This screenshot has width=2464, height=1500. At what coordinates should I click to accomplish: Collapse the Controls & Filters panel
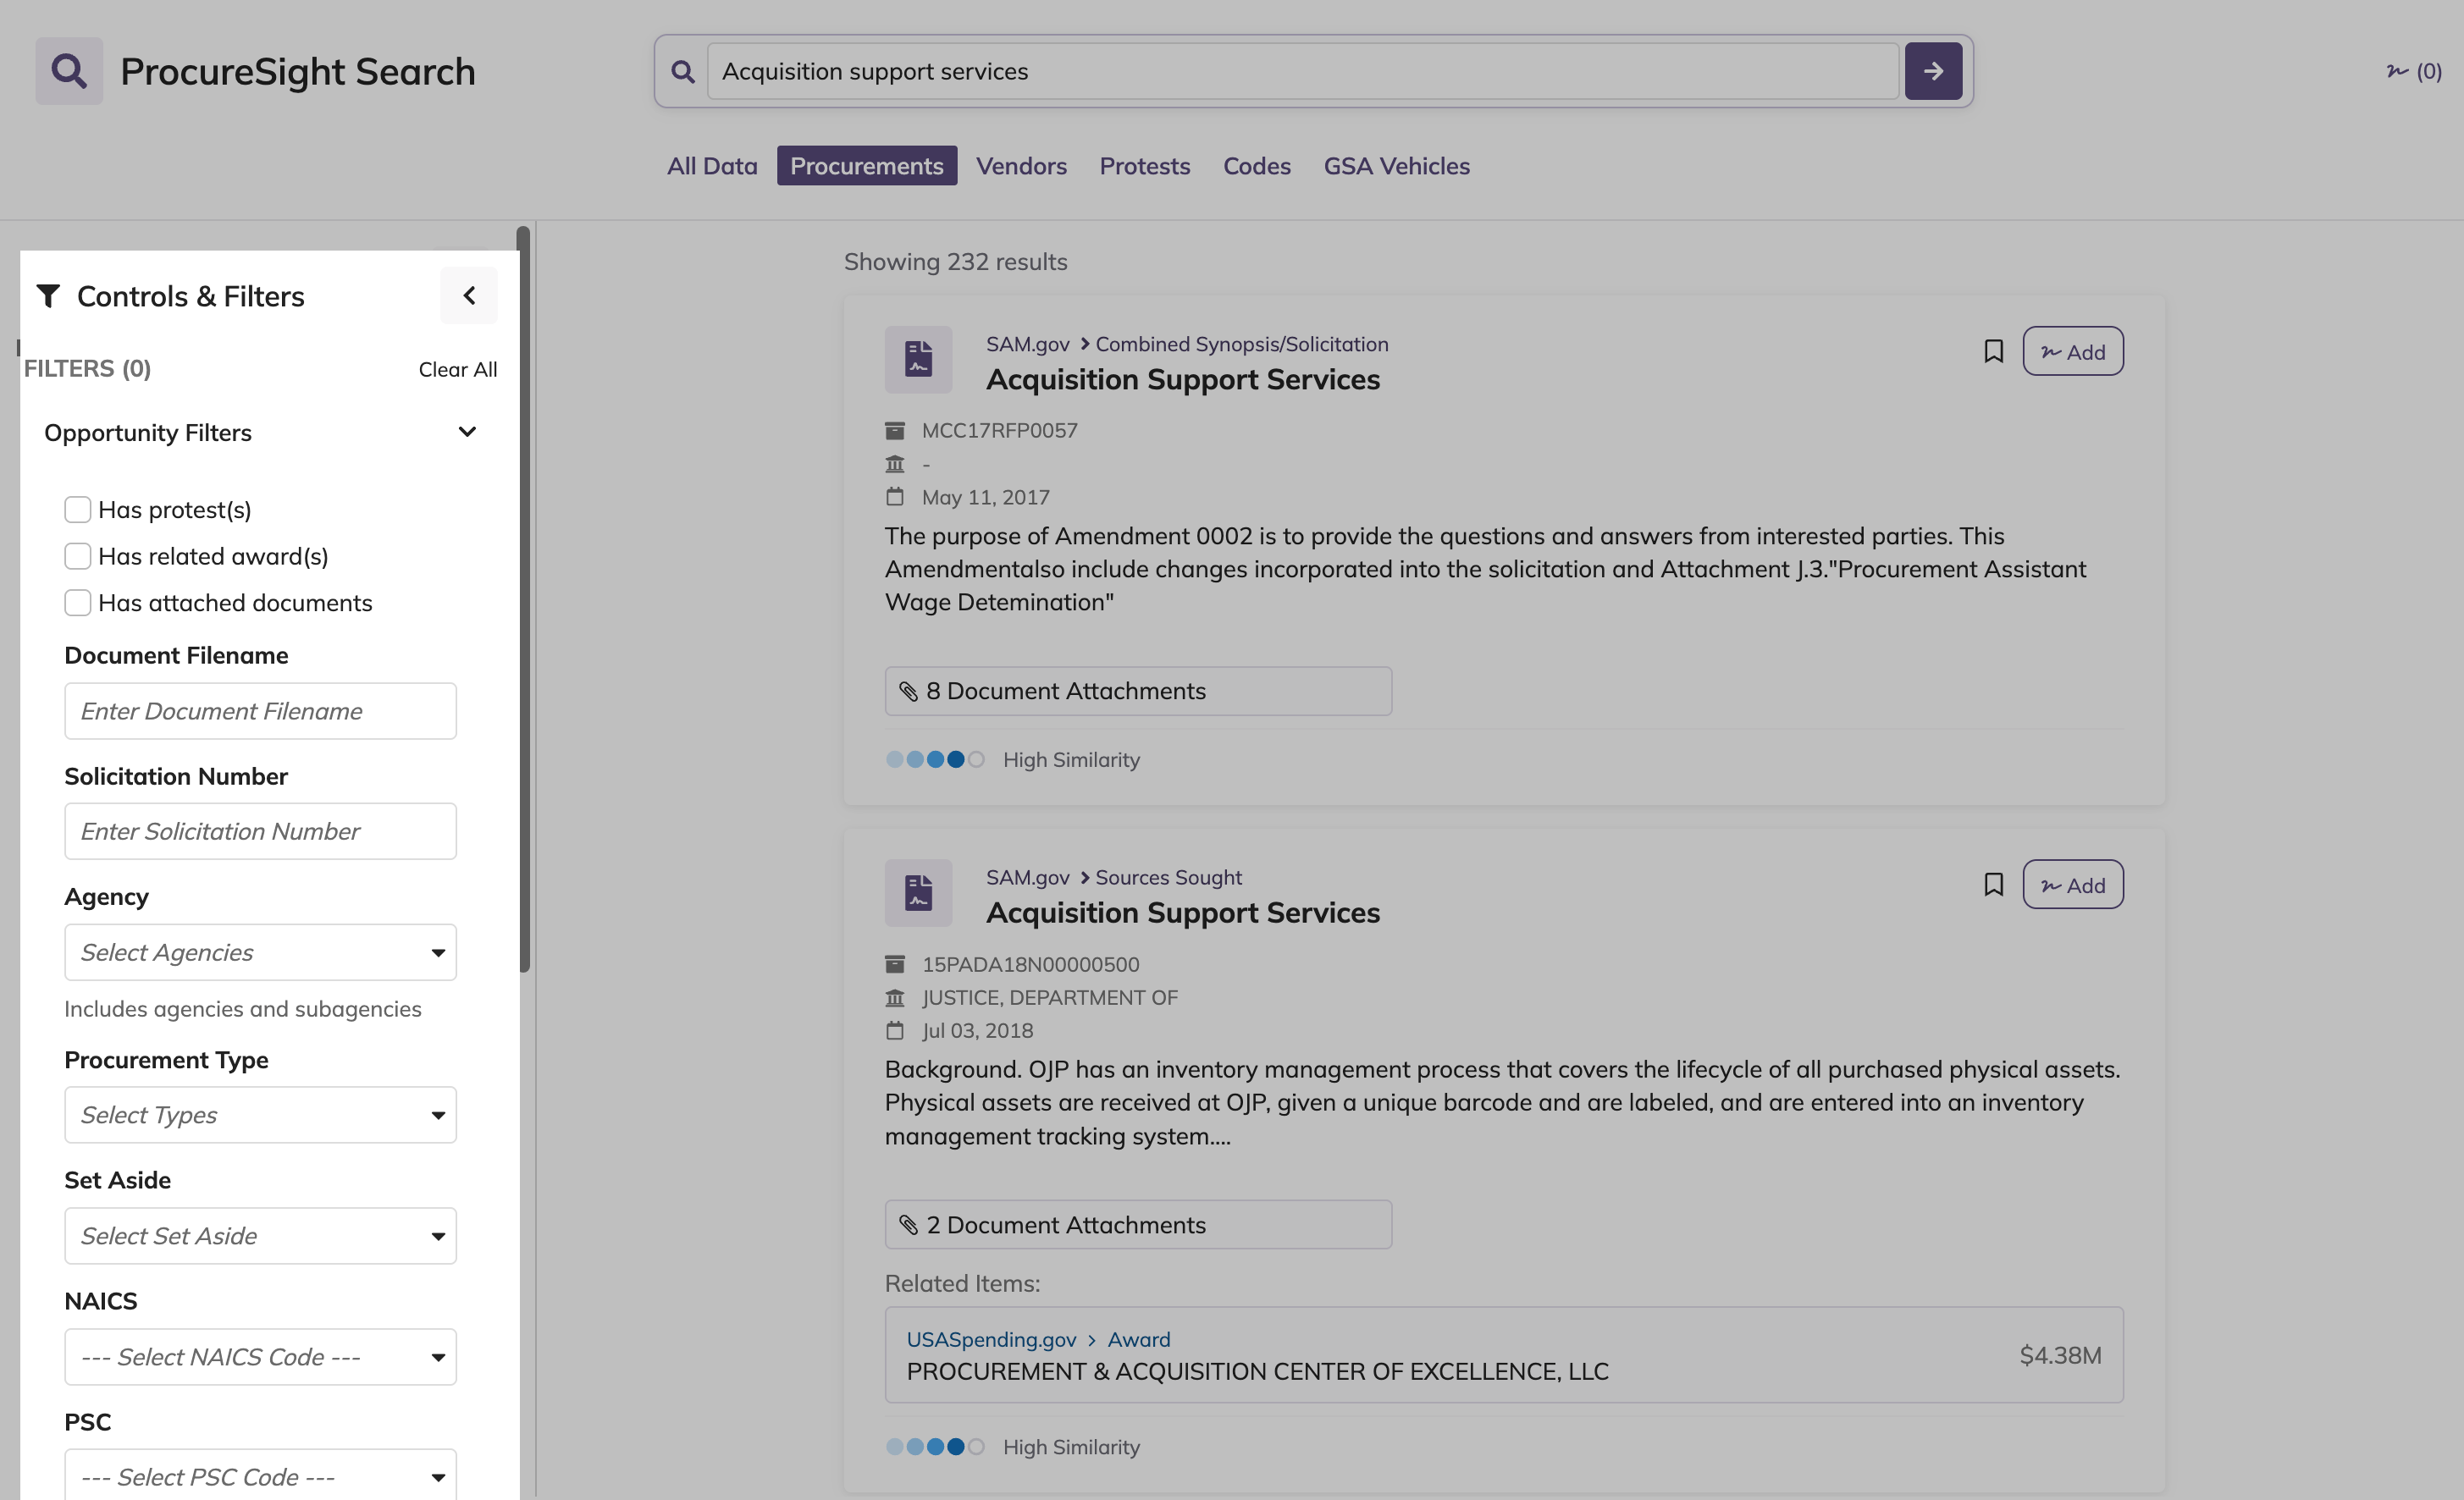pyautogui.click(x=469, y=296)
